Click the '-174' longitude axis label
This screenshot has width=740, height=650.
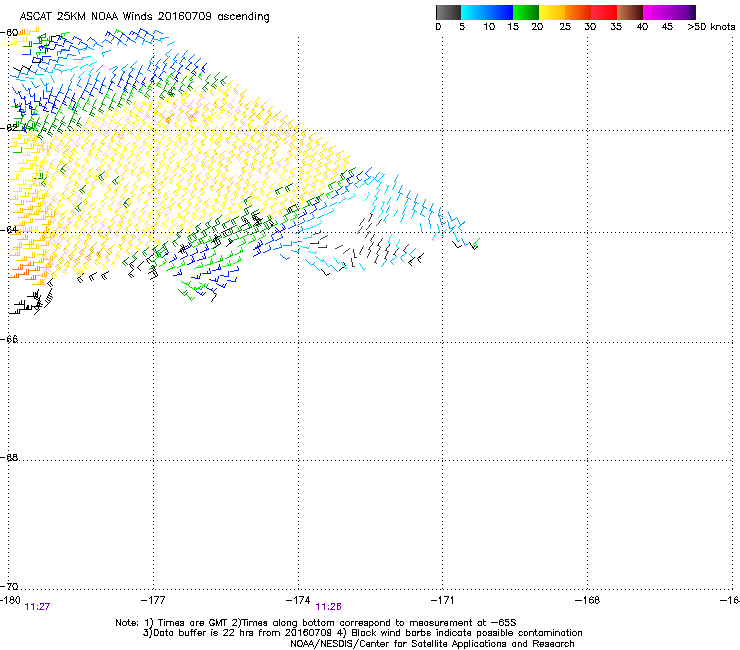[298, 600]
